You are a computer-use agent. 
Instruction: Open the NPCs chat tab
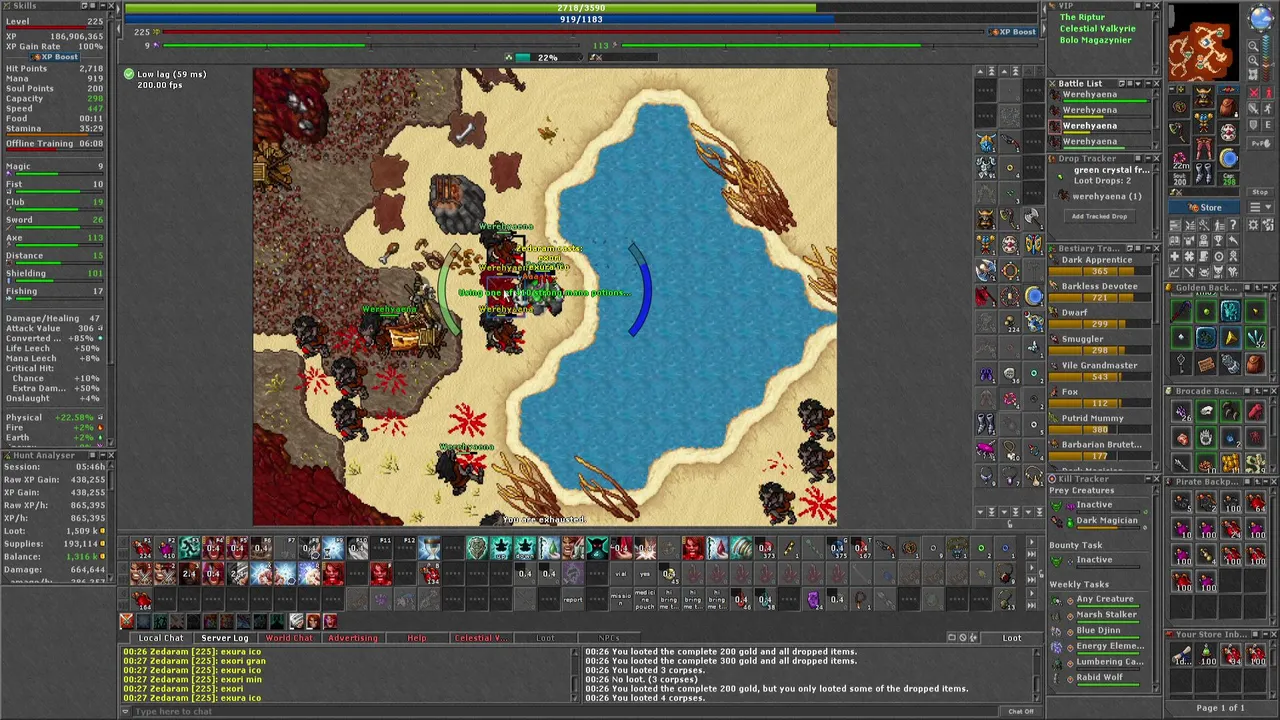click(x=608, y=638)
